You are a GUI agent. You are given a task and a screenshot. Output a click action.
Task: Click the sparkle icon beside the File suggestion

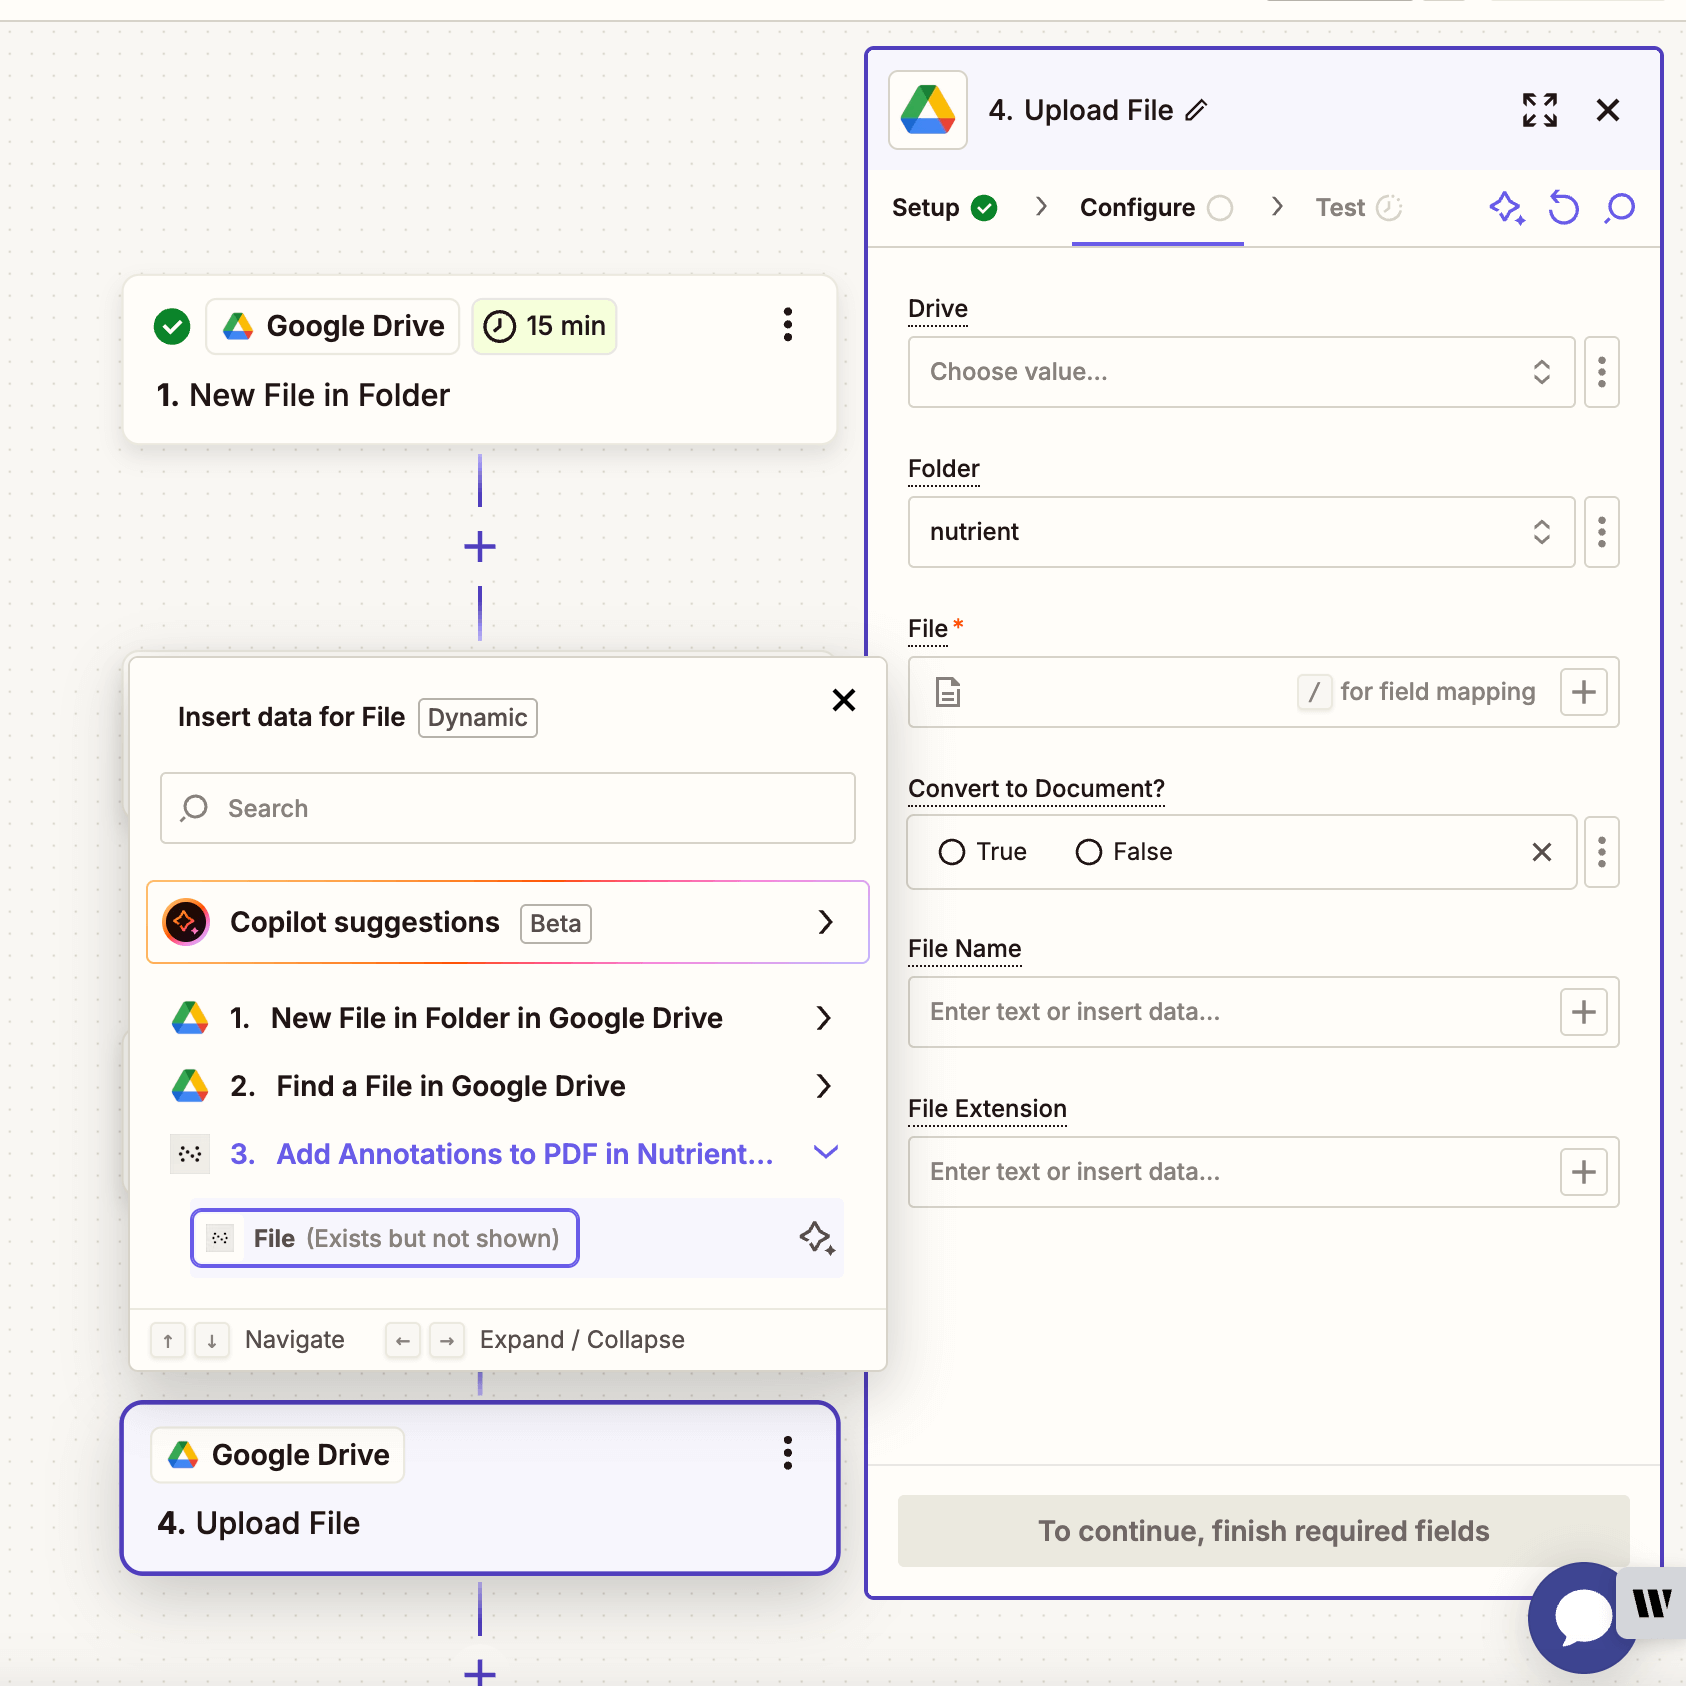(x=817, y=1238)
